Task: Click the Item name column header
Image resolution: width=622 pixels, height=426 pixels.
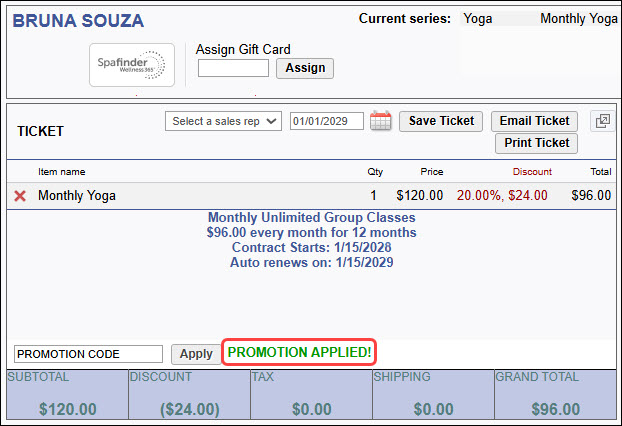Action: (61, 172)
